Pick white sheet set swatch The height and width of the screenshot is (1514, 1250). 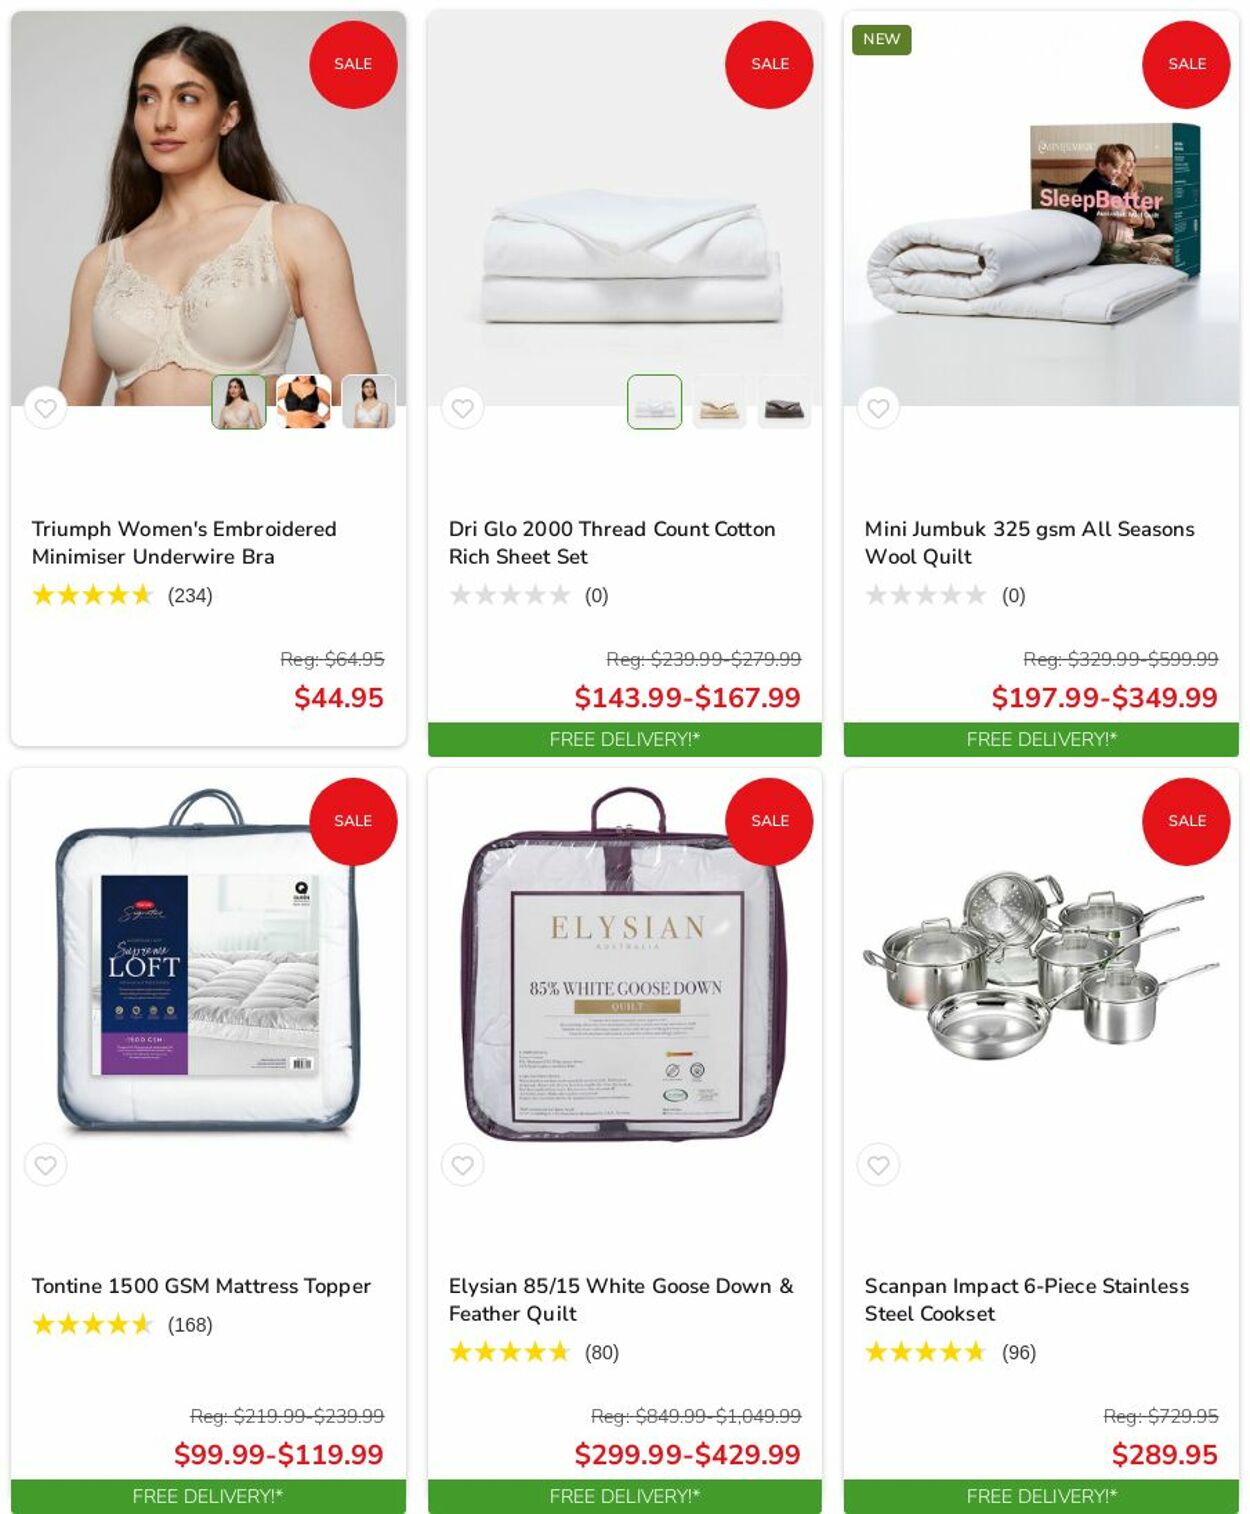pos(655,402)
